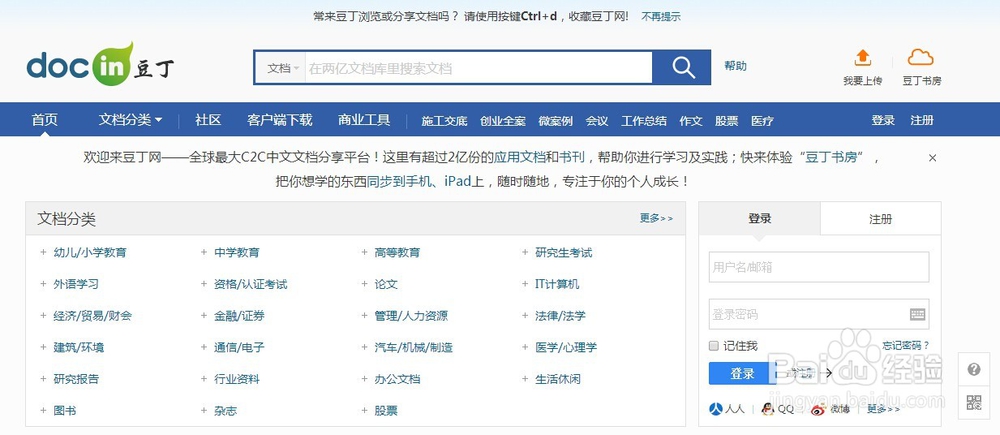Viewport: 1000px width, 435px height.
Task: Expand the 论文 category
Action: coord(365,284)
